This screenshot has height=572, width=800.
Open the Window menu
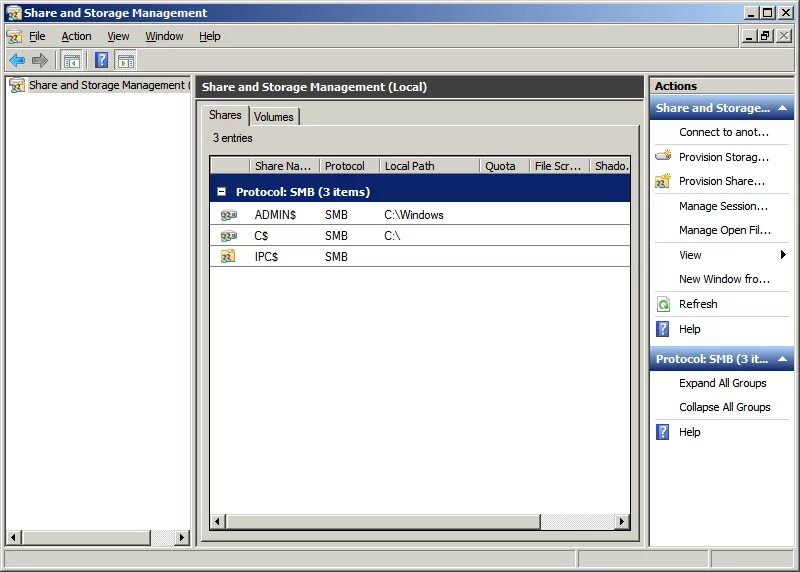(164, 36)
